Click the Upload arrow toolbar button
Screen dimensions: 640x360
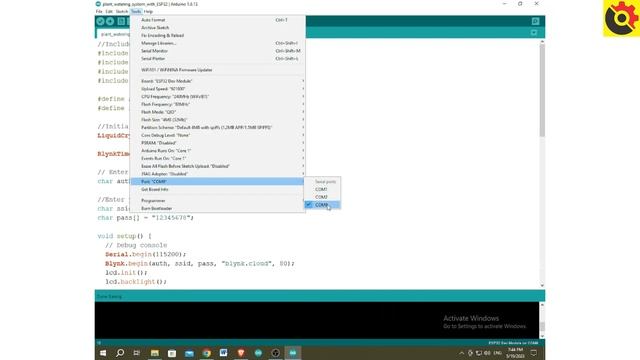point(110,21)
